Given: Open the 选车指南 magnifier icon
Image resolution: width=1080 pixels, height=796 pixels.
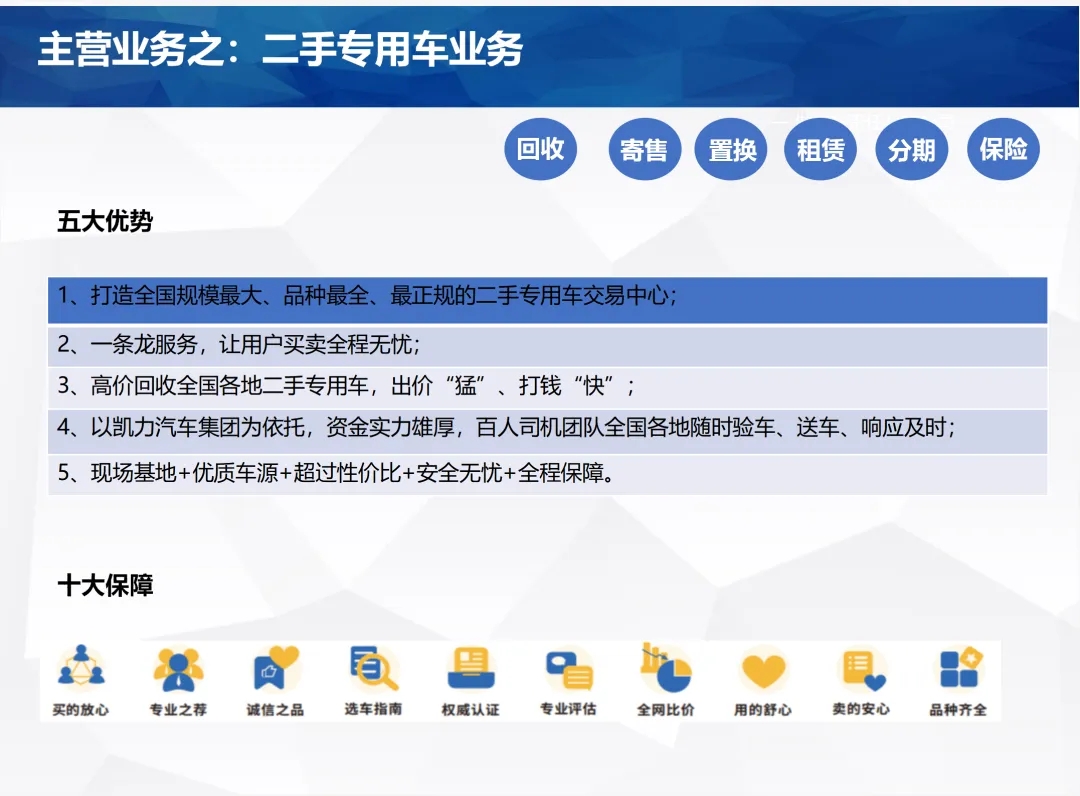Looking at the screenshot, I should (373, 668).
